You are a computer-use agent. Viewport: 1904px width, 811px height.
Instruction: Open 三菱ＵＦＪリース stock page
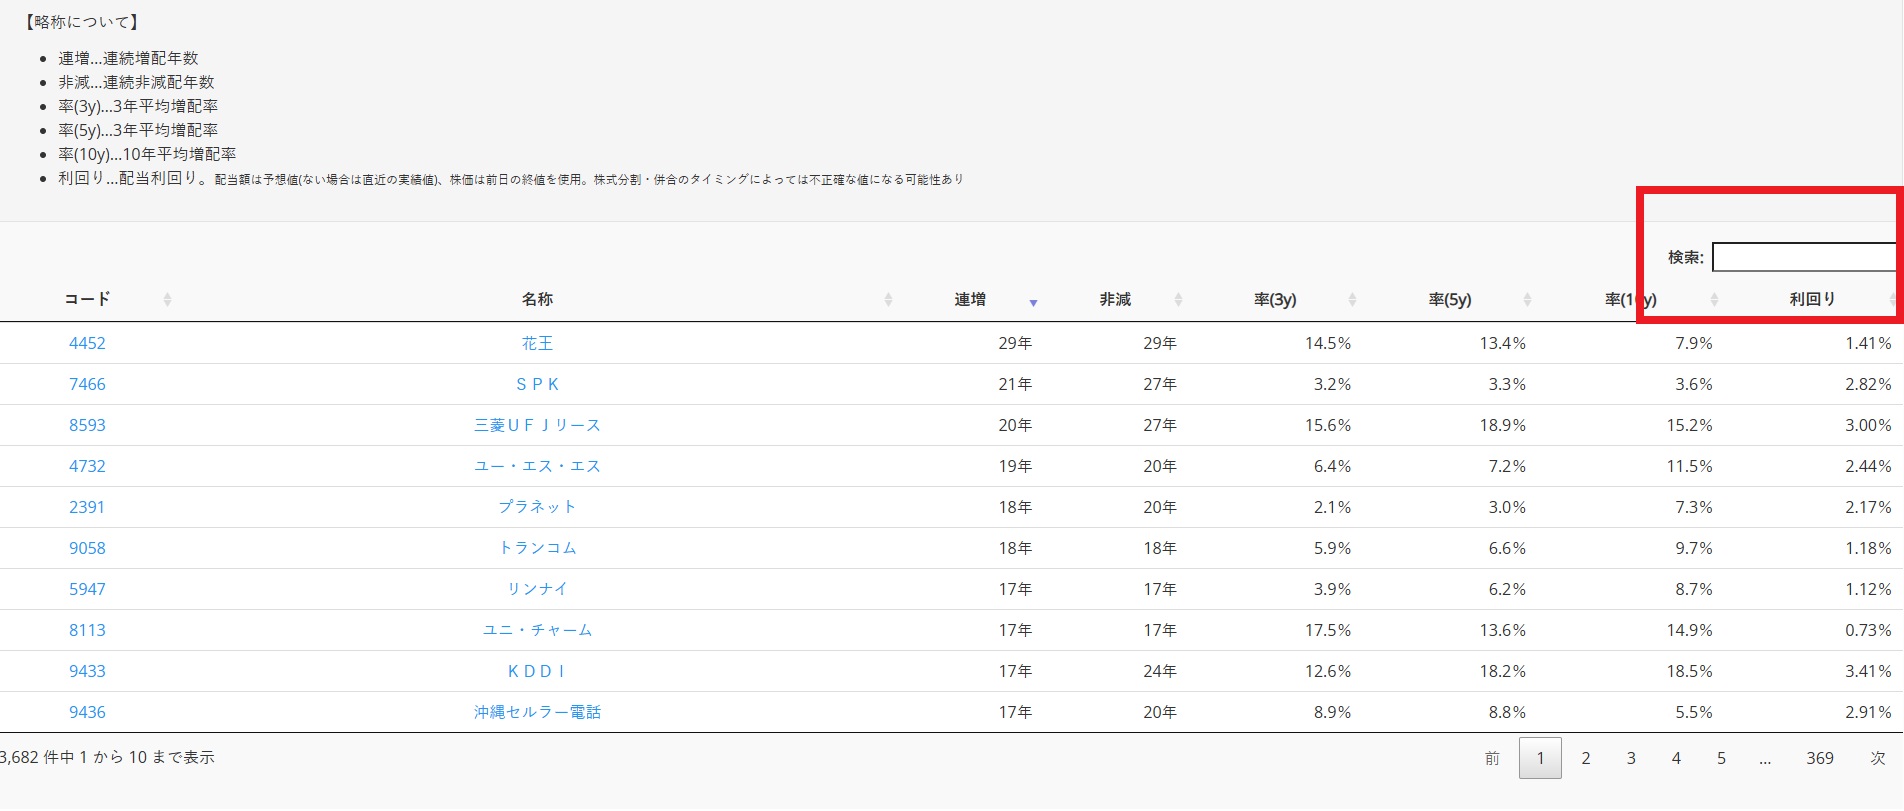537,426
